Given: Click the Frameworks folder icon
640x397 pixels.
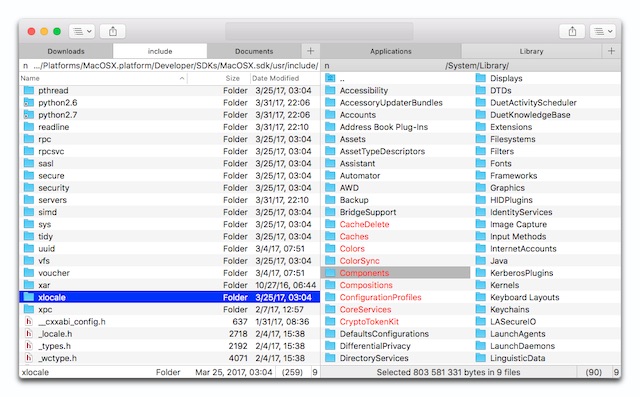Looking at the screenshot, I should [x=481, y=176].
